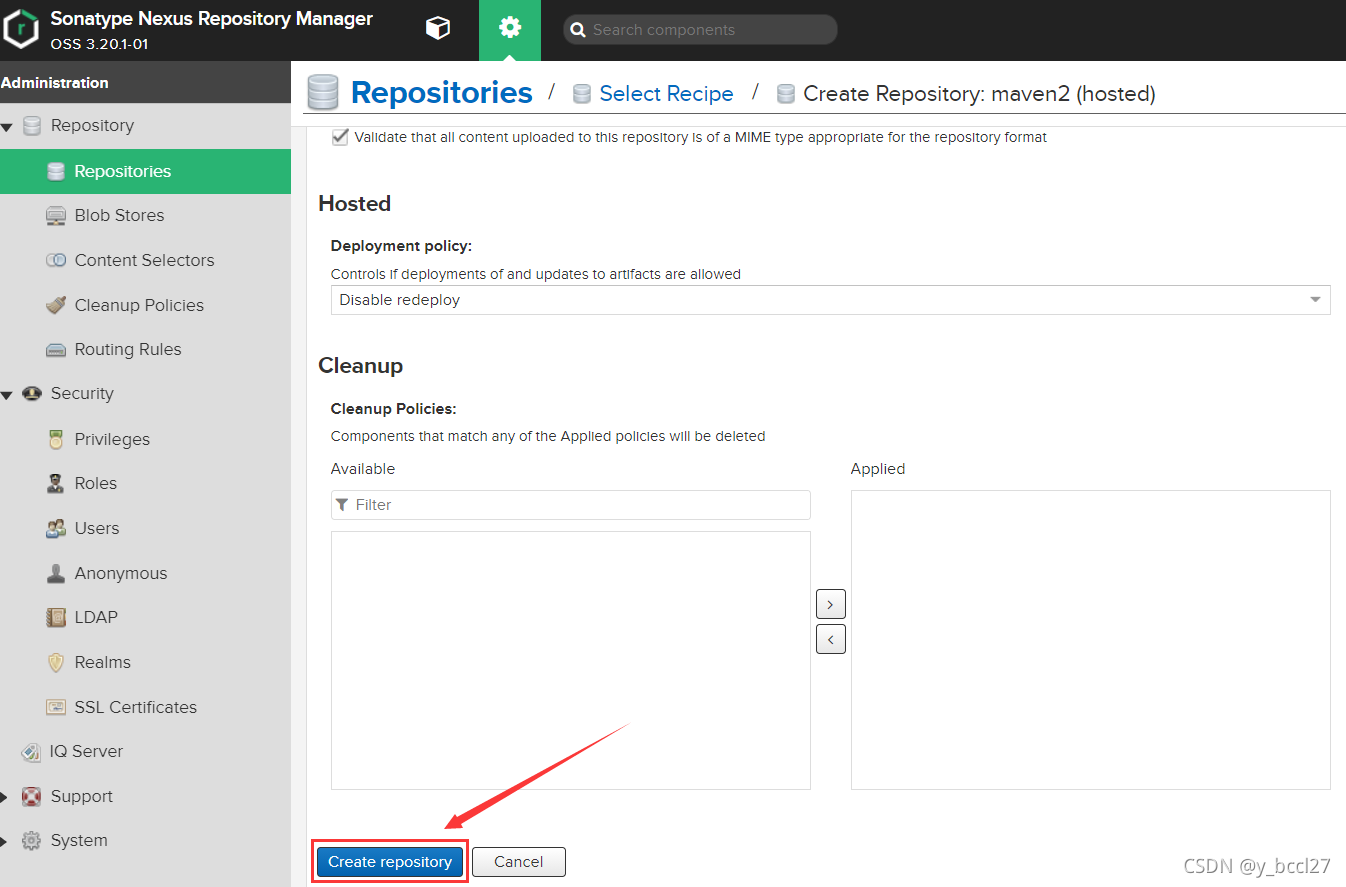Collapse the Security tree section
The height and width of the screenshot is (887, 1346).
click(x=7, y=395)
